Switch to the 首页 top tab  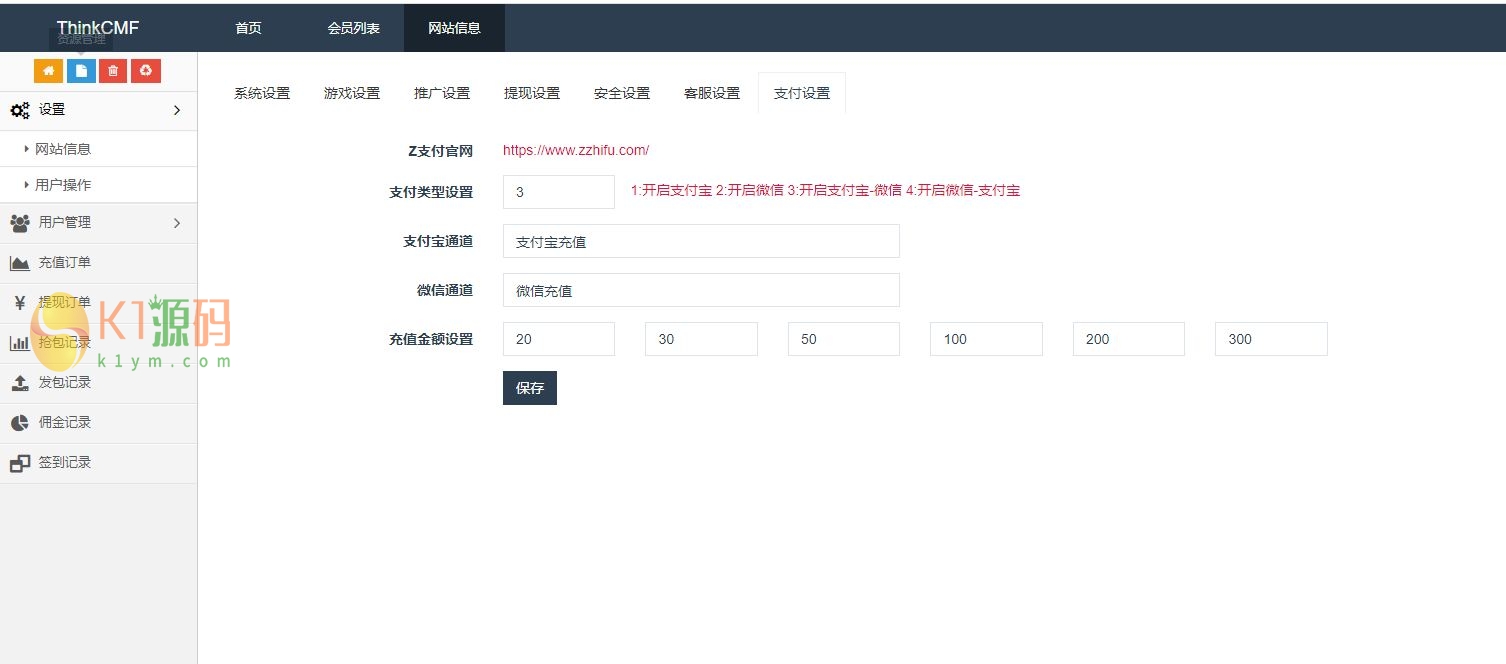pos(248,28)
